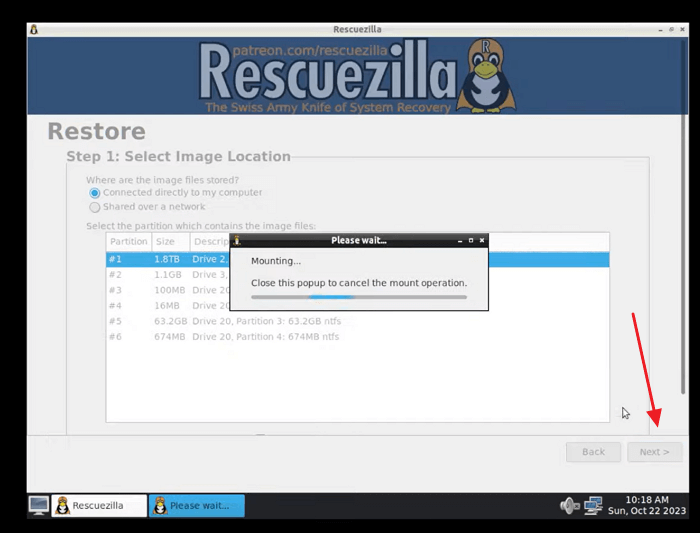This screenshot has width=700, height=533.
Task: Select 'Shared over a network' radio button
Action: (x=94, y=207)
